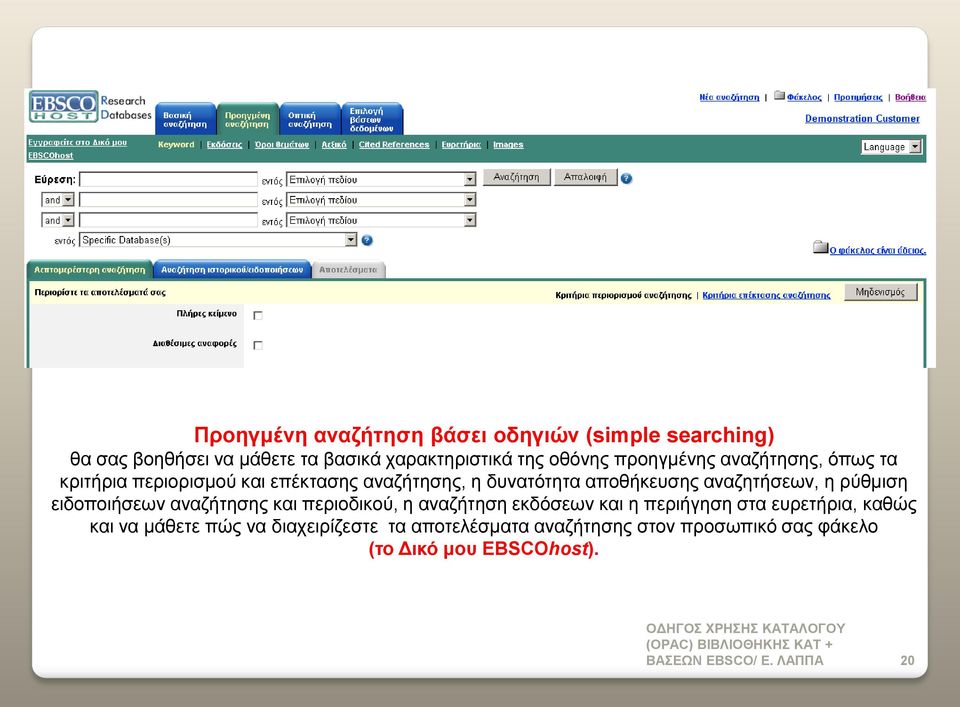This screenshot has height=707, width=960.
Task: Open the Specific Database(s) dropdown
Action: pyautogui.click(x=218, y=240)
